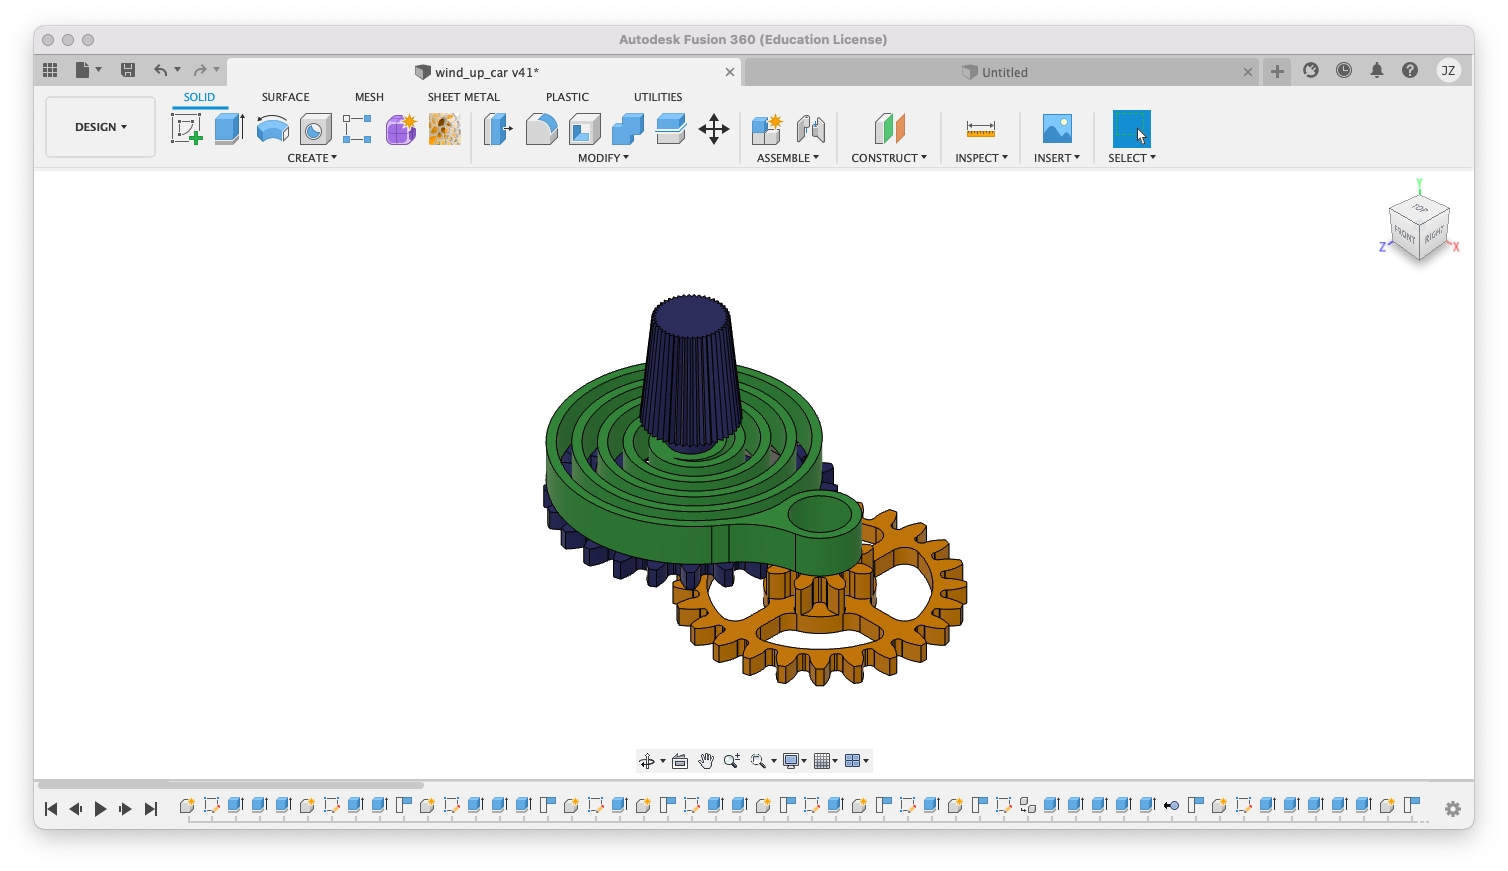Click the Insert image icon

pos(1057,129)
